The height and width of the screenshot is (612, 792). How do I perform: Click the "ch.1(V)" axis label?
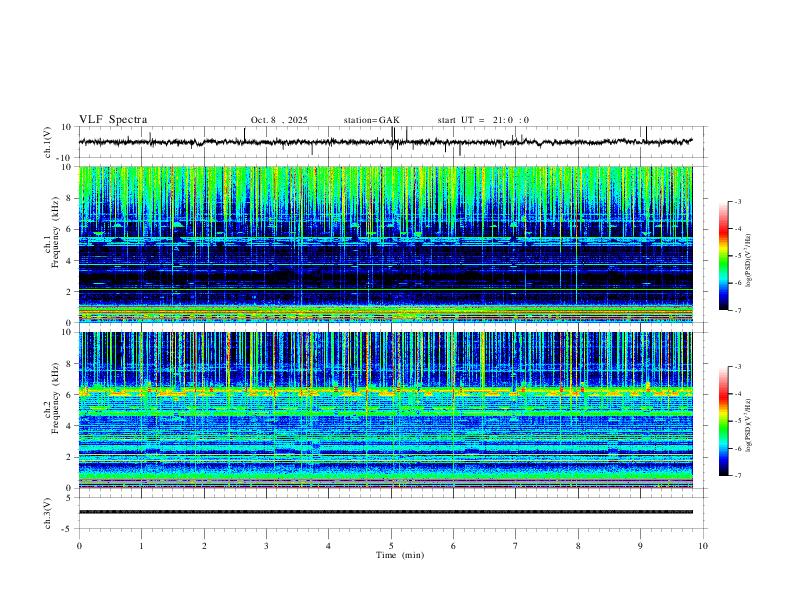point(48,142)
